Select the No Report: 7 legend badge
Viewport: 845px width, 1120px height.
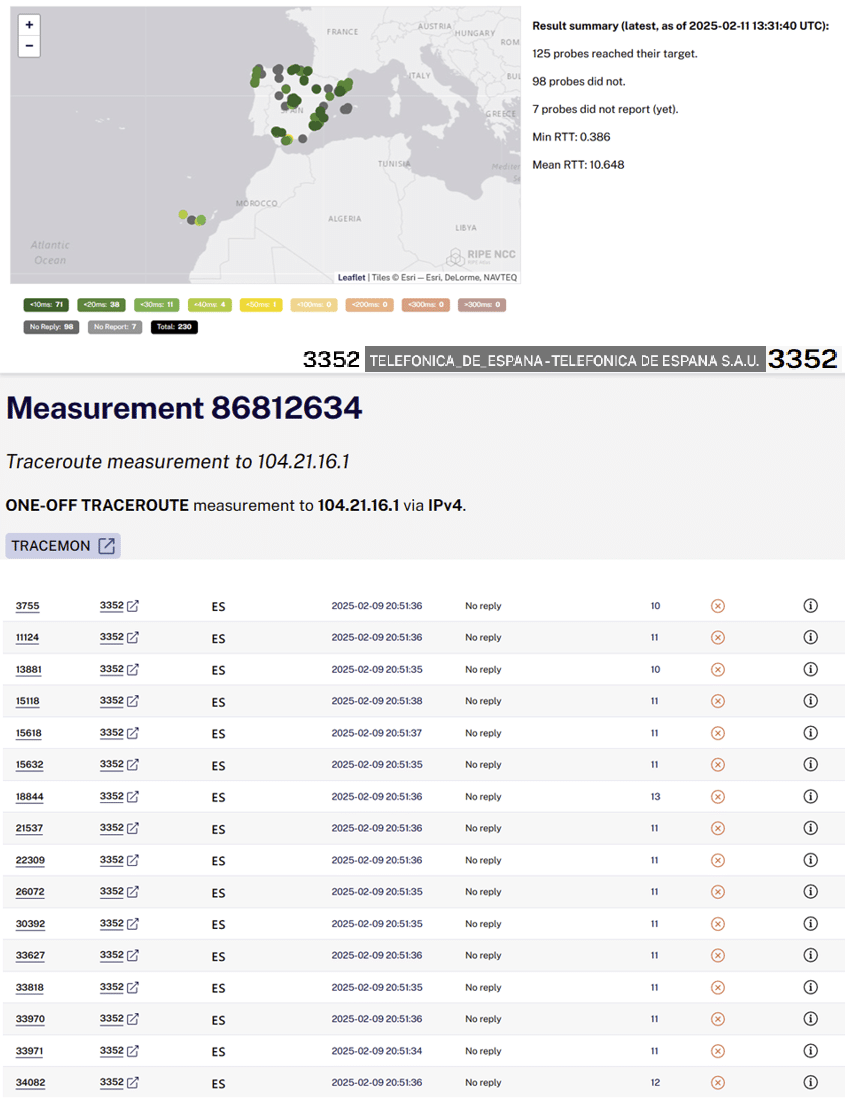coord(115,327)
